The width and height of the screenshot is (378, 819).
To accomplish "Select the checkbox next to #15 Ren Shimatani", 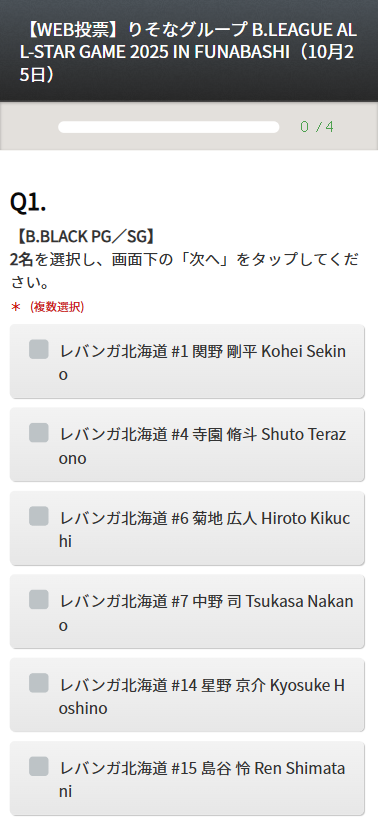I will pos(39,766).
